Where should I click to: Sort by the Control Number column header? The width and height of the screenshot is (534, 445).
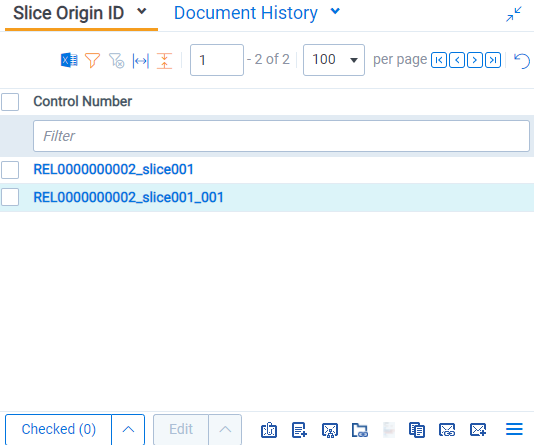82,101
